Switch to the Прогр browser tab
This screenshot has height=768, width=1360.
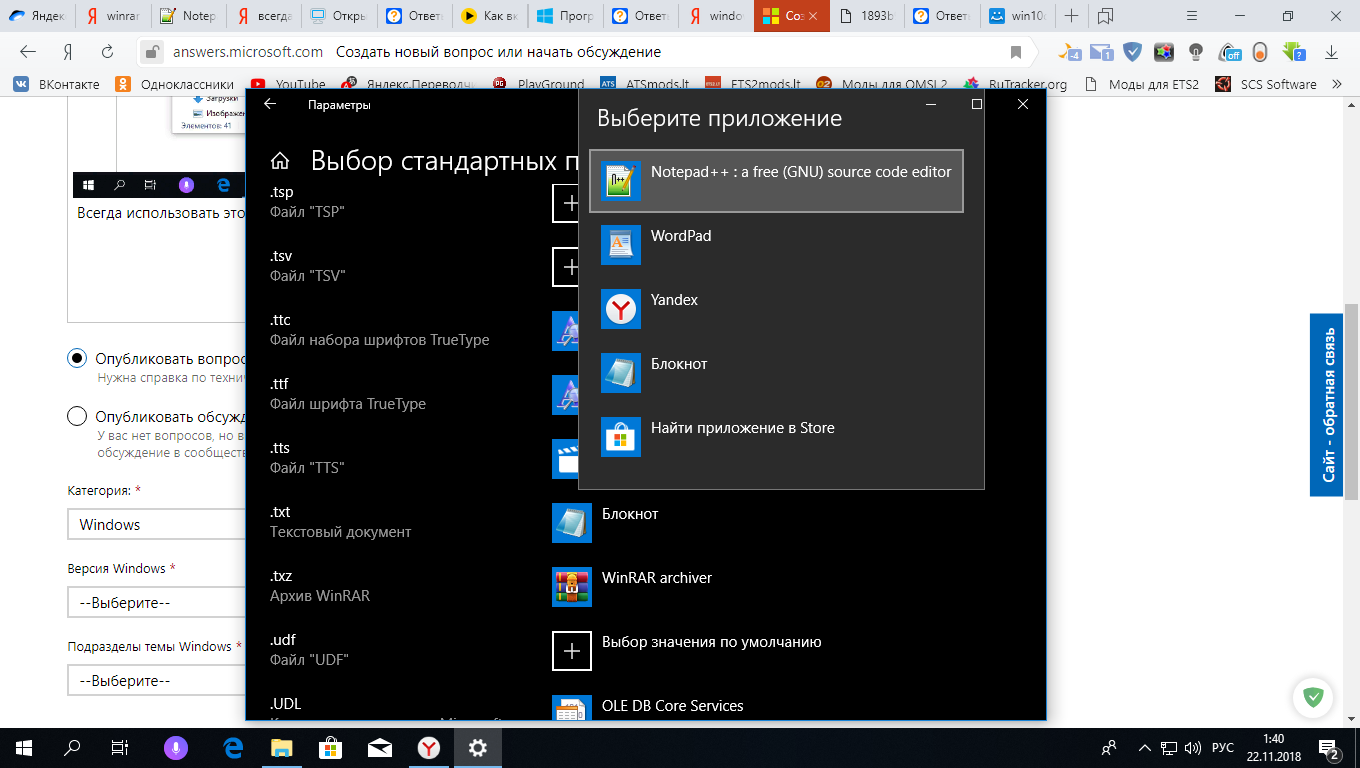pos(564,16)
